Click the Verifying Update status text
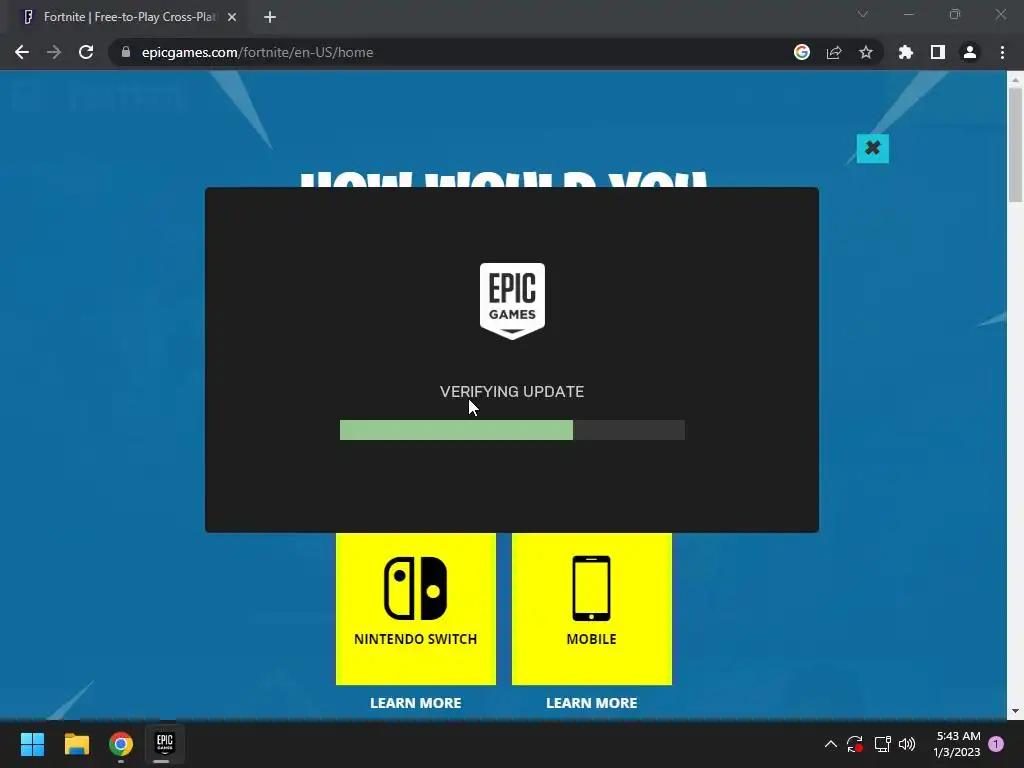This screenshot has width=1024, height=768. coord(512,392)
